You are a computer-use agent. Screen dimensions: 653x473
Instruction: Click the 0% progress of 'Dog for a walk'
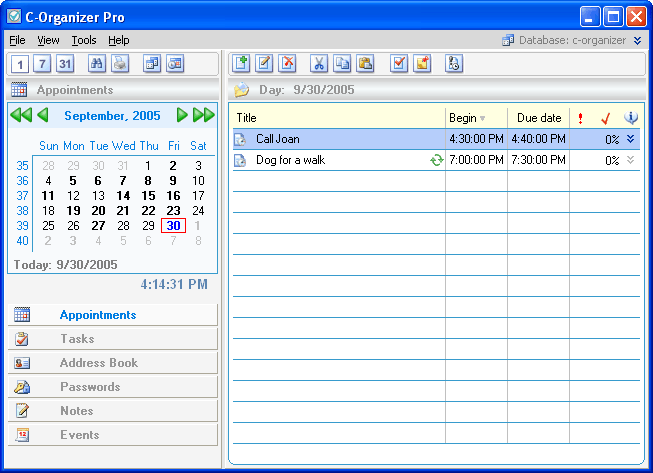click(x=612, y=161)
